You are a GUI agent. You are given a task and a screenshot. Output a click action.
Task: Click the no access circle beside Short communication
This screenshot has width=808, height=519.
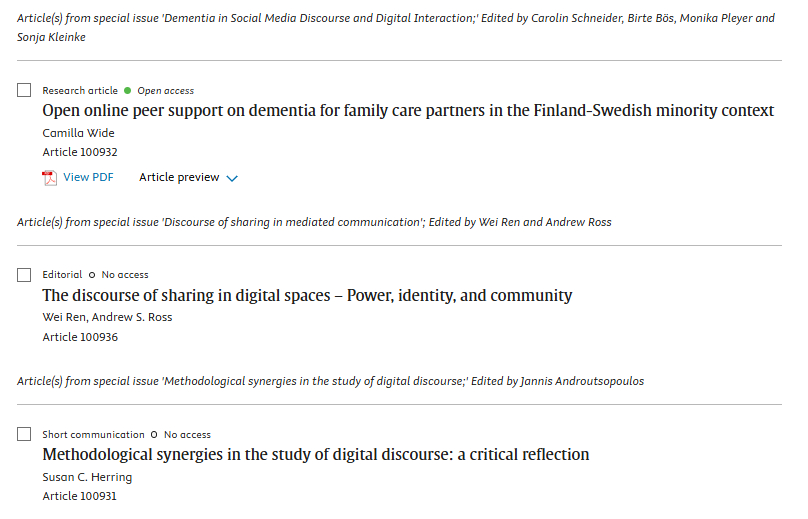click(154, 435)
